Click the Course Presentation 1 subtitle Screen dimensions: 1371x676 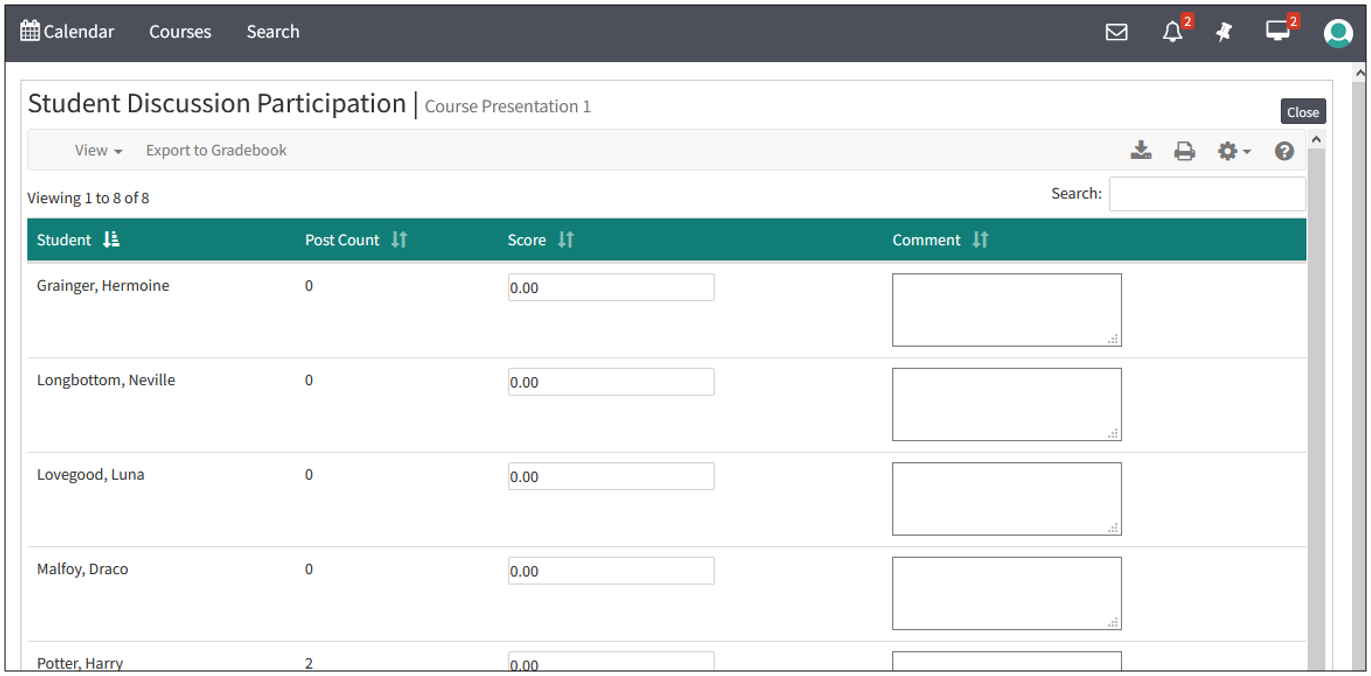508,106
